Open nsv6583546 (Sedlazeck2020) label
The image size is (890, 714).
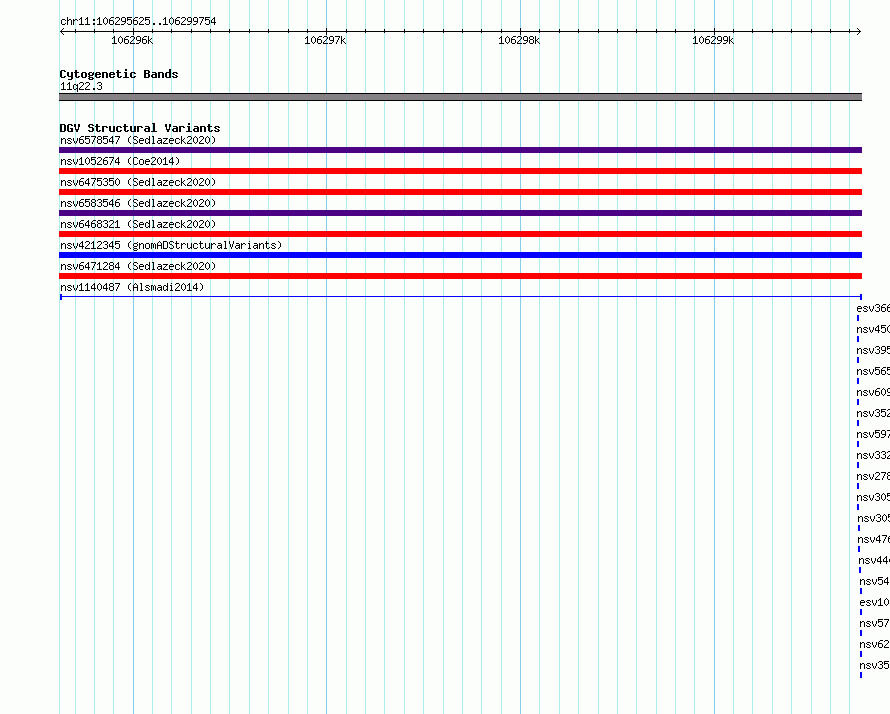pyautogui.click(x=138, y=203)
